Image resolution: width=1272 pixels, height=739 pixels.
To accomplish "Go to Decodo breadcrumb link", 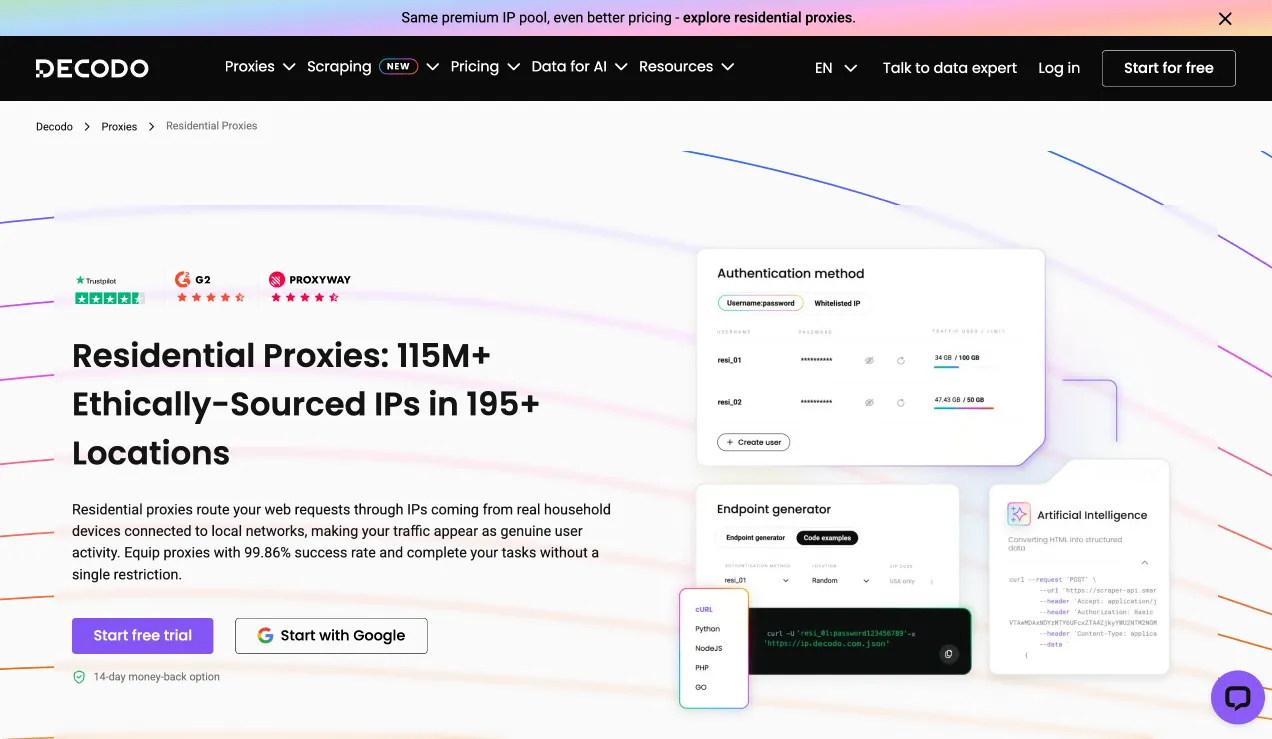I will tap(54, 127).
